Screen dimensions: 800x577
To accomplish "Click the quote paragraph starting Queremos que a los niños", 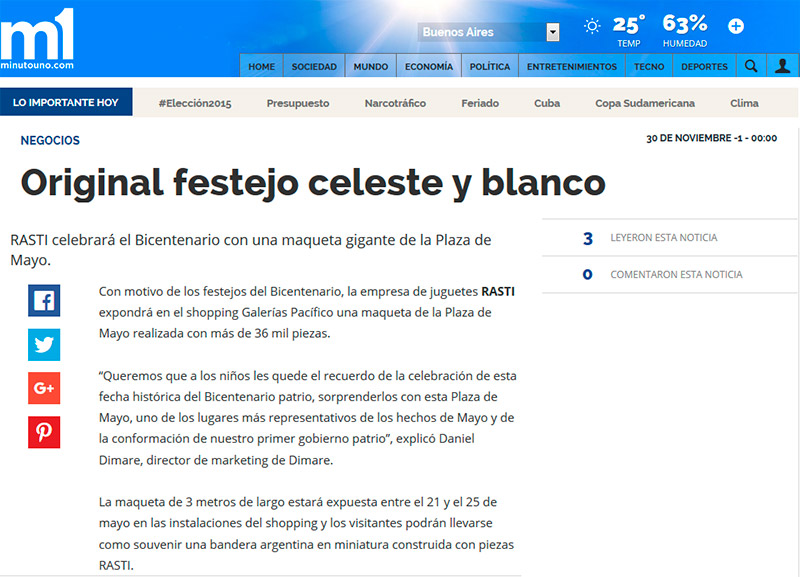I will pyautogui.click(x=308, y=418).
